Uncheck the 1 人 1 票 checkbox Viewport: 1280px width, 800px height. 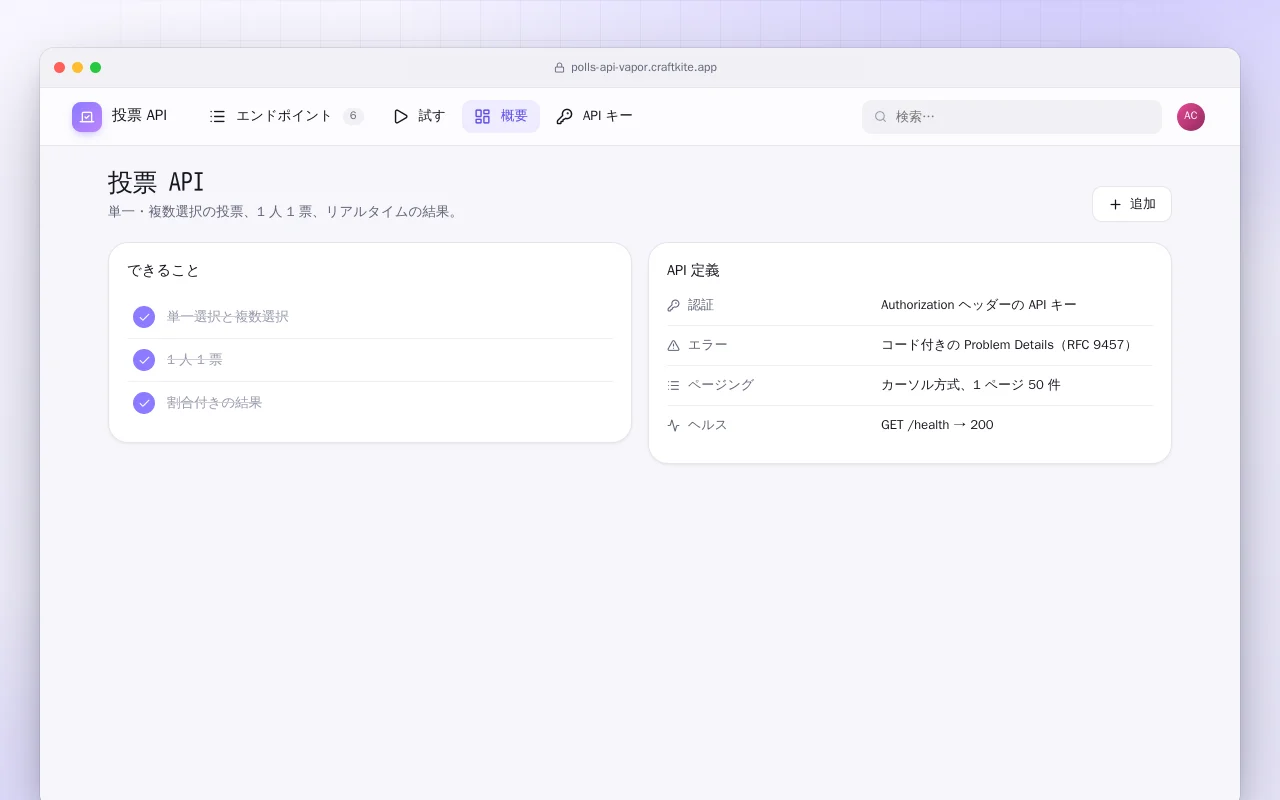(144, 360)
